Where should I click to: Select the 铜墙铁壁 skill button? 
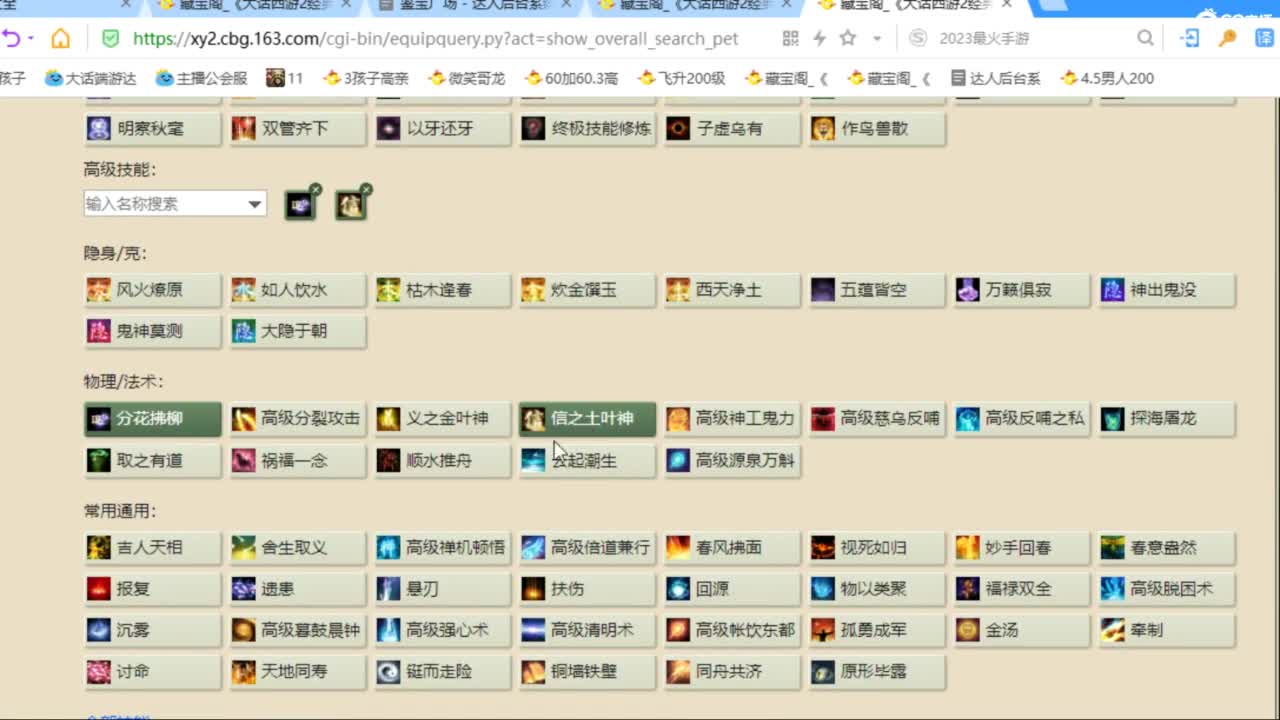click(587, 672)
